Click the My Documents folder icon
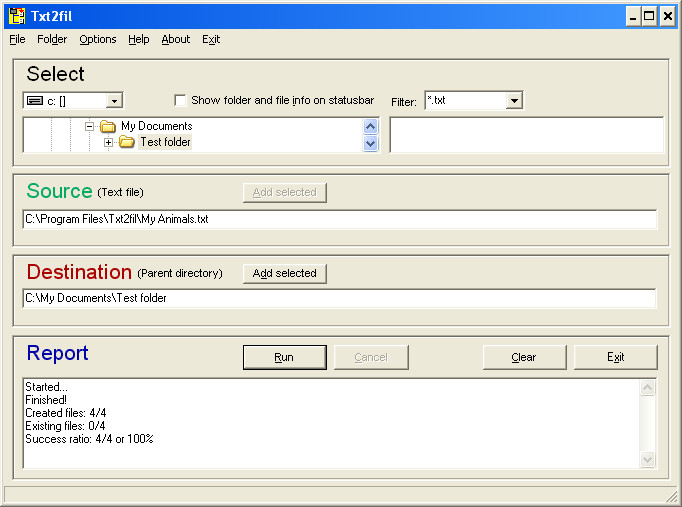Viewport: 682px width, 507px height. coord(108,127)
